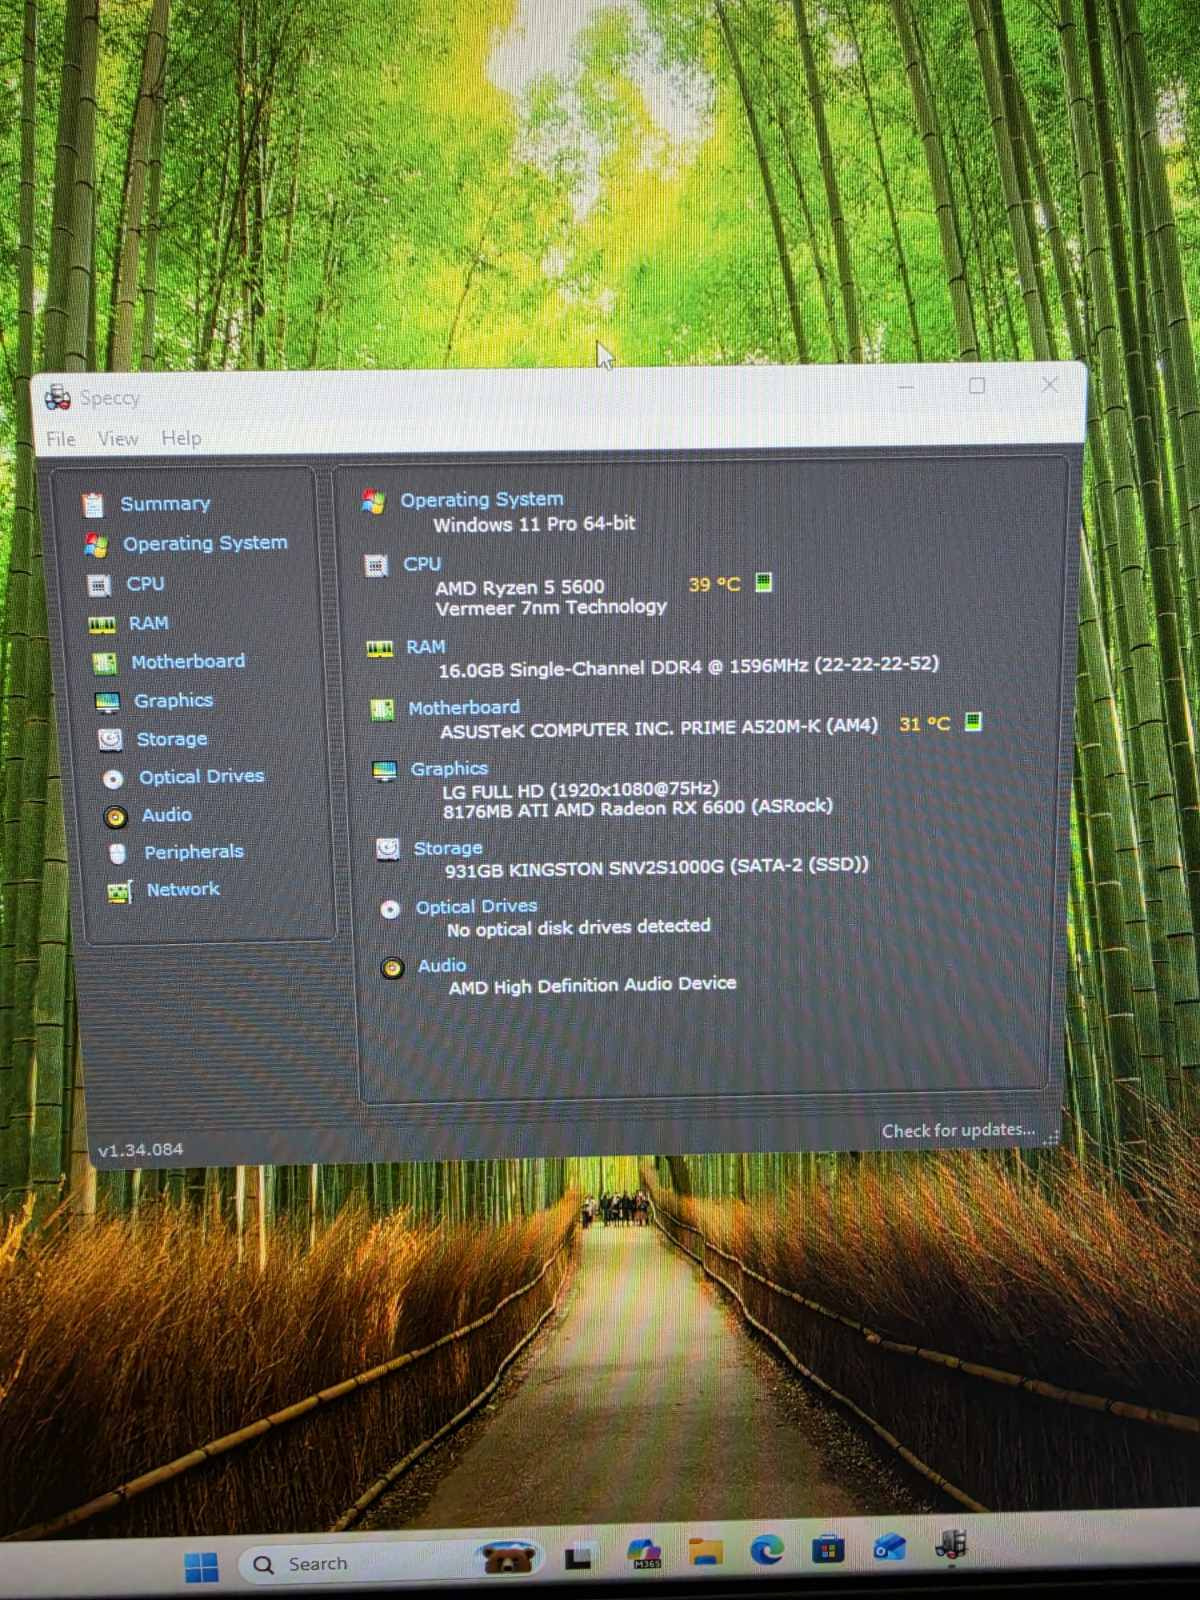Select RAM in the left sidebar
Screen dimensions: 1200x1600
coord(148,623)
